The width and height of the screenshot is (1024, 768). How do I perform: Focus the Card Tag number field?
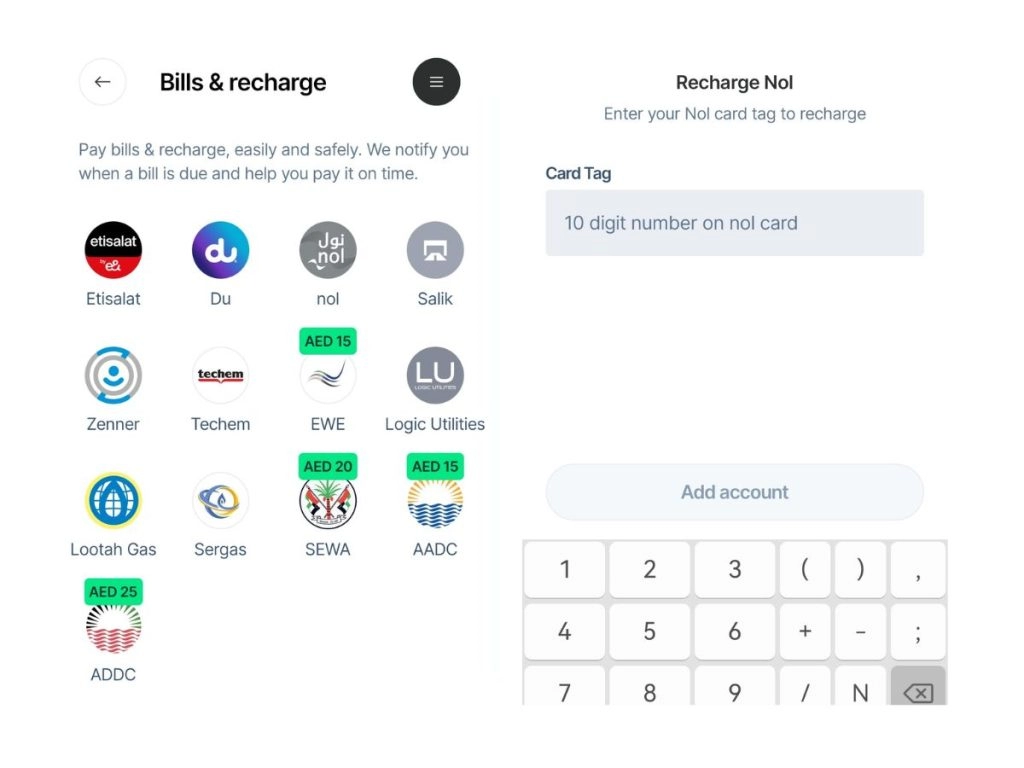734,223
